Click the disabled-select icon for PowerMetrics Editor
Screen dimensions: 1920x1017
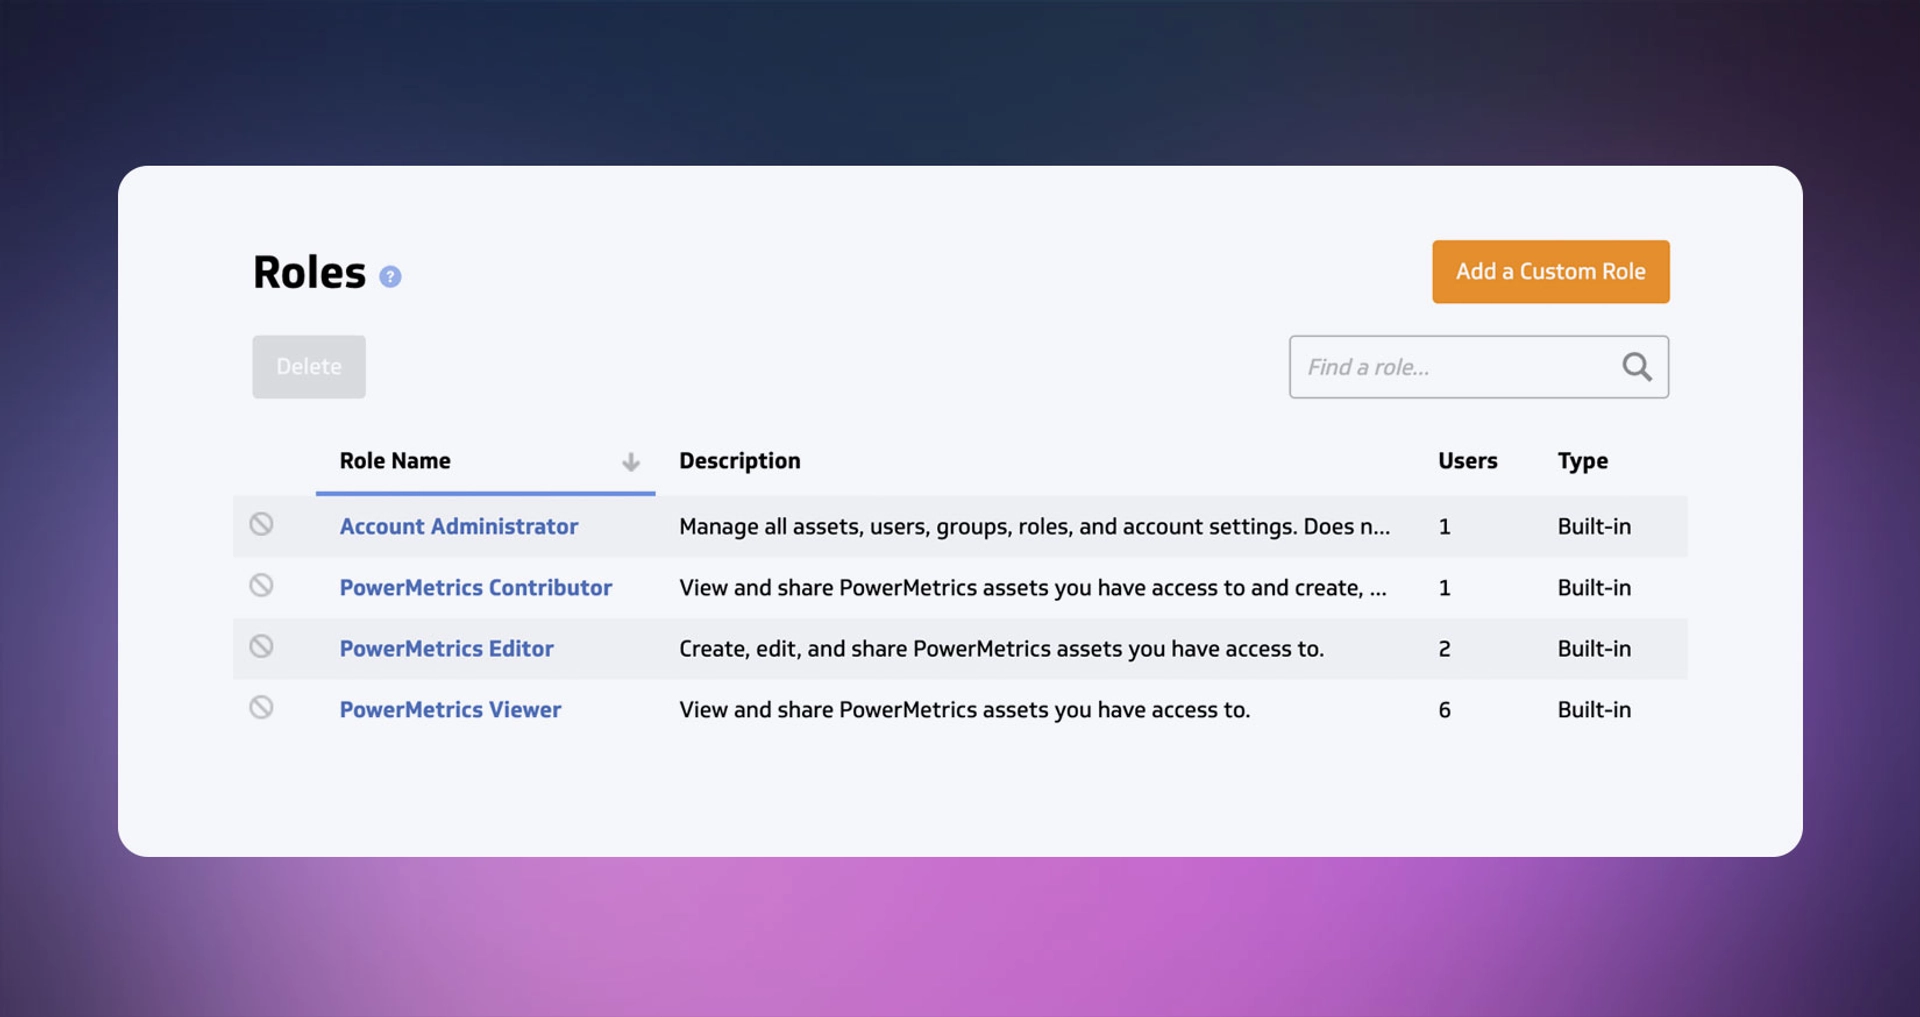point(261,646)
